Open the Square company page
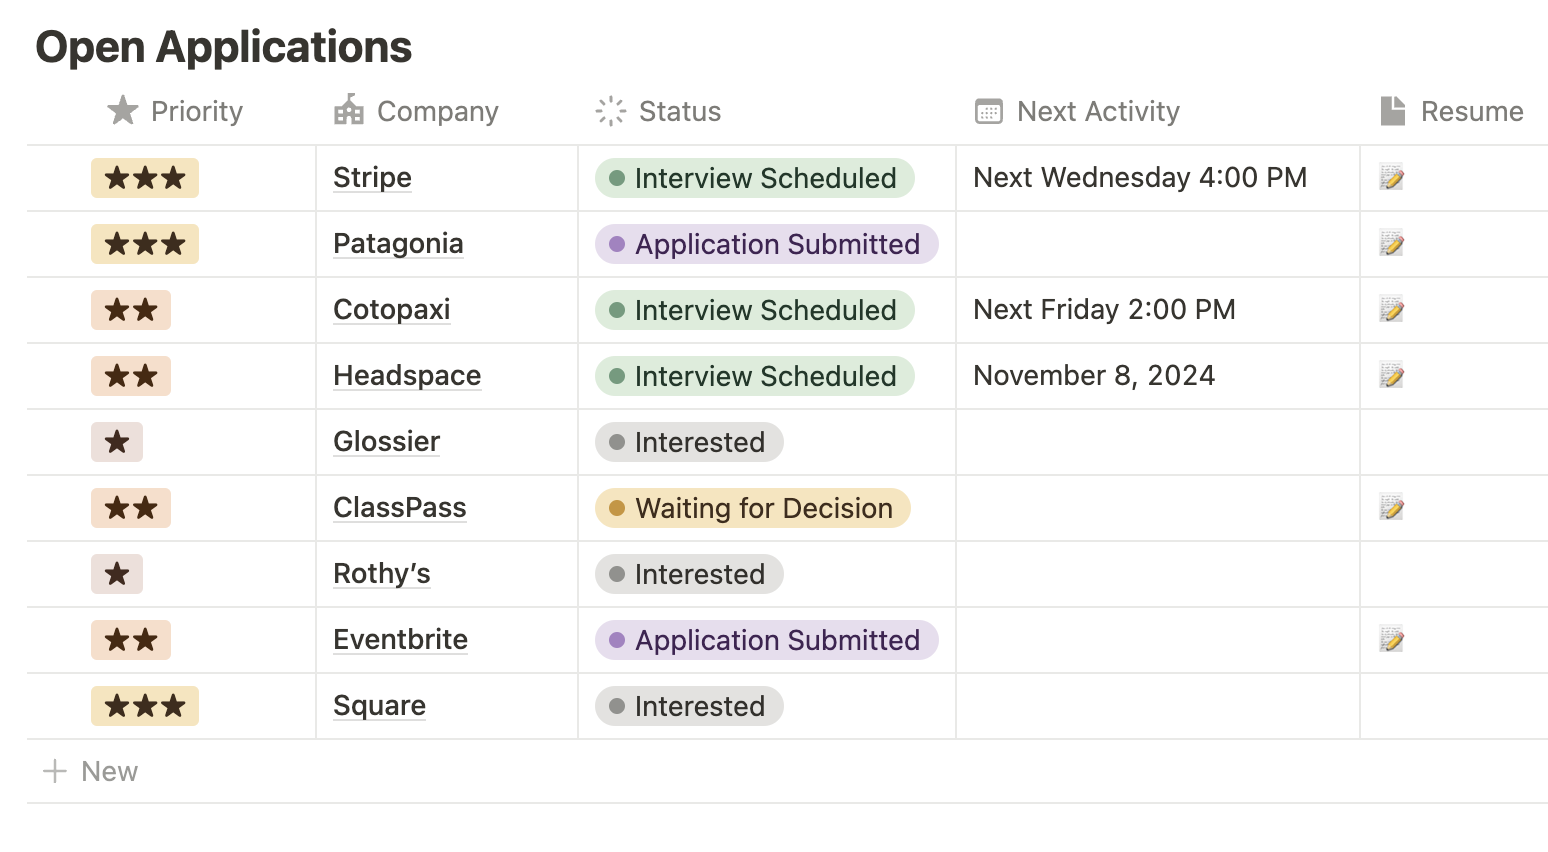The image size is (1548, 852). pyautogui.click(x=379, y=706)
